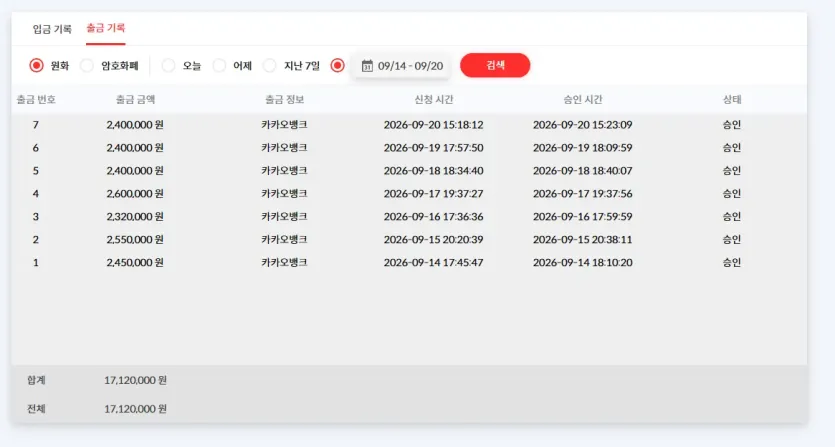The image size is (835, 447).
Task: Click request time 2026-09-14 17:45:47
Action: pos(433,262)
